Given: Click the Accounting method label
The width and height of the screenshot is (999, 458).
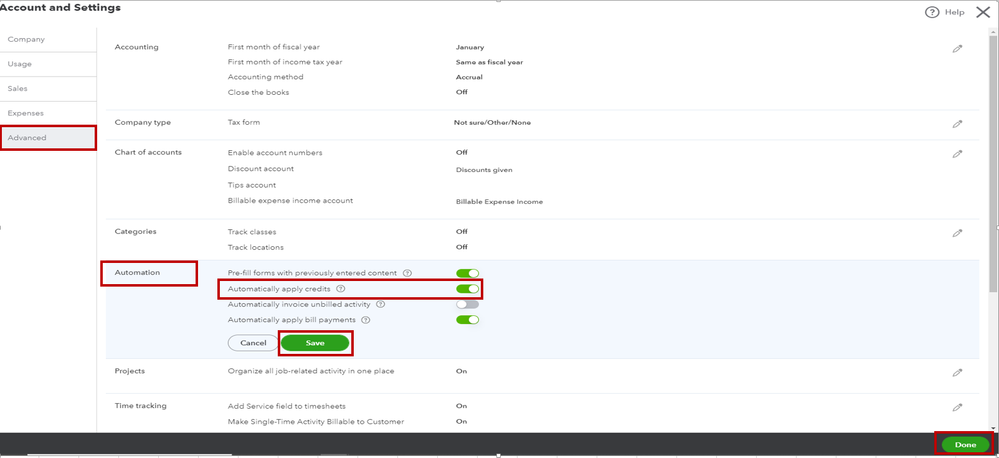Looking at the screenshot, I should click(x=265, y=77).
